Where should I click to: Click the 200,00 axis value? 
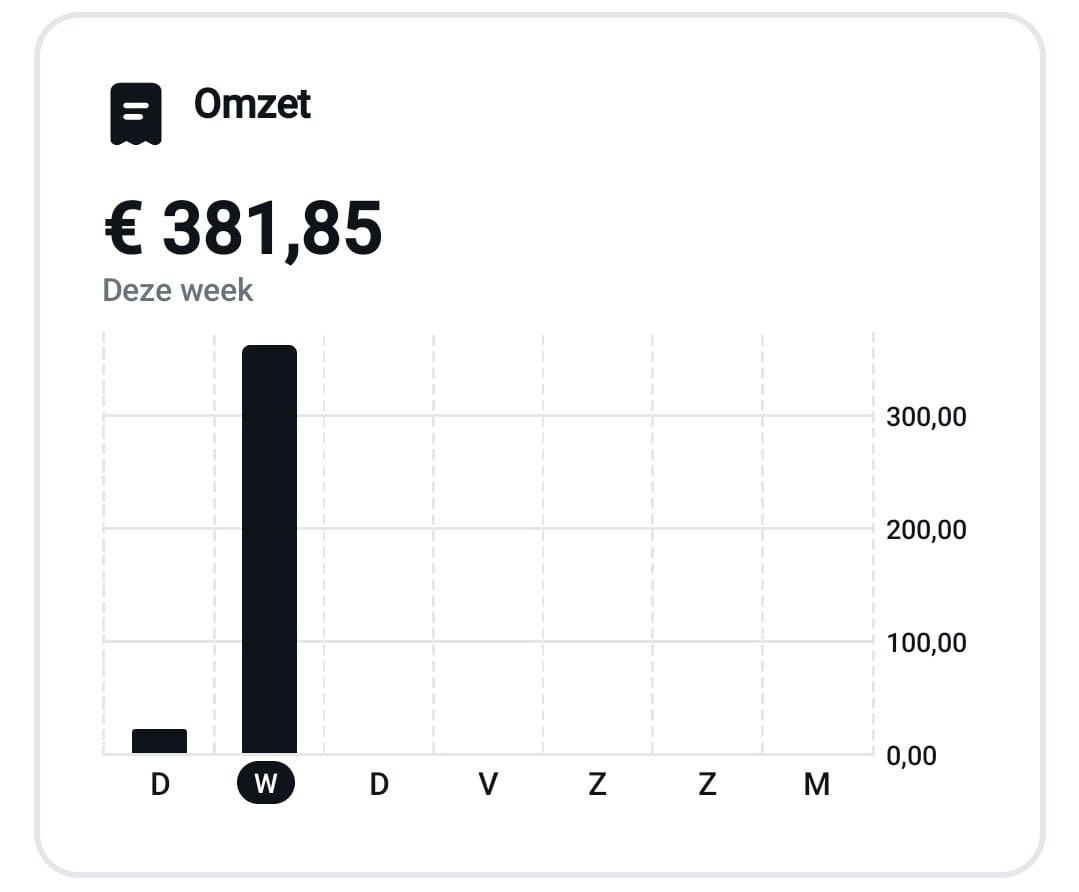926,529
